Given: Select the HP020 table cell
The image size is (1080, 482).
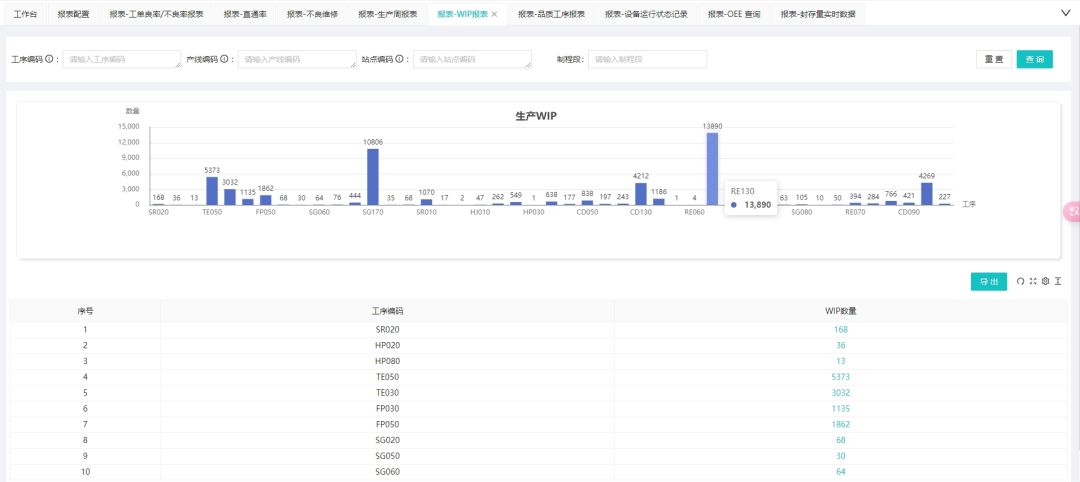Looking at the screenshot, I should point(387,346).
